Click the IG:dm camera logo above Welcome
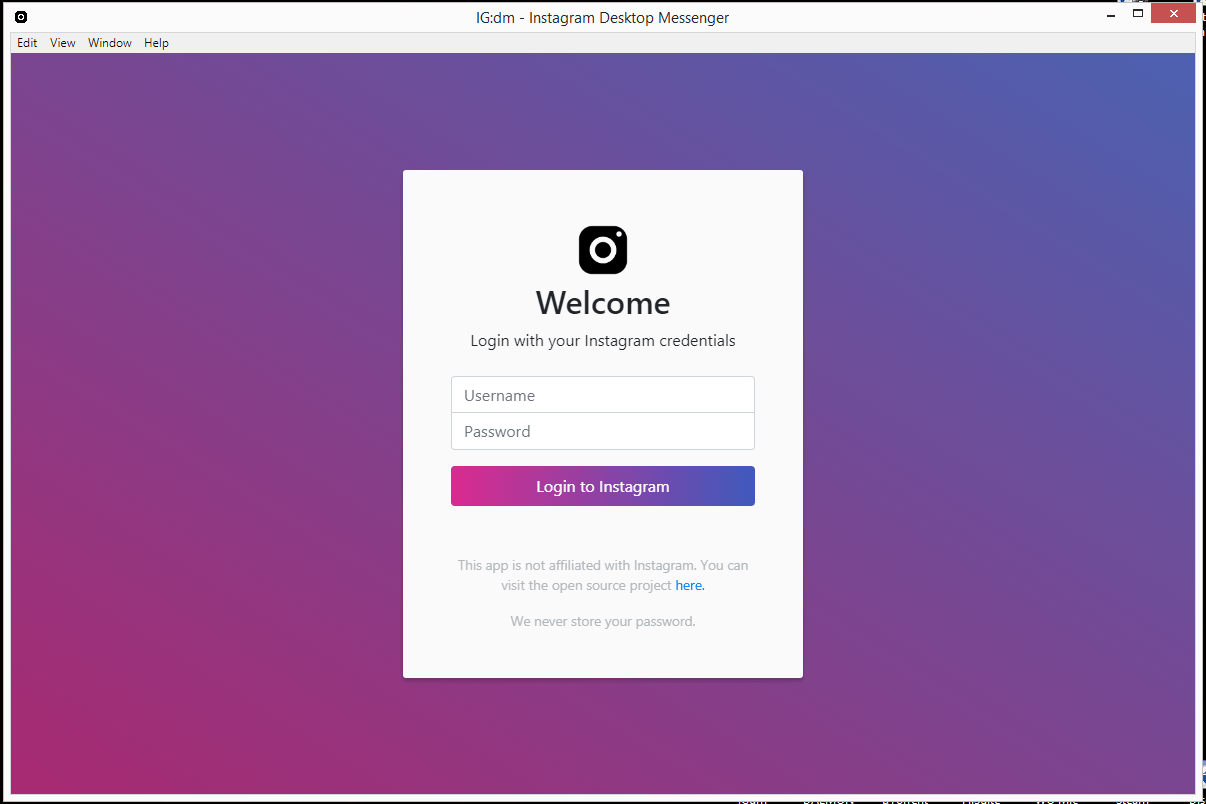The image size is (1206, 804). click(603, 250)
